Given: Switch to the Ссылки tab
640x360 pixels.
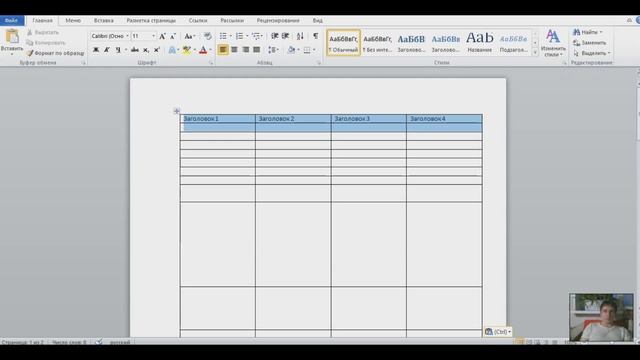Looking at the screenshot, I should point(198,20).
